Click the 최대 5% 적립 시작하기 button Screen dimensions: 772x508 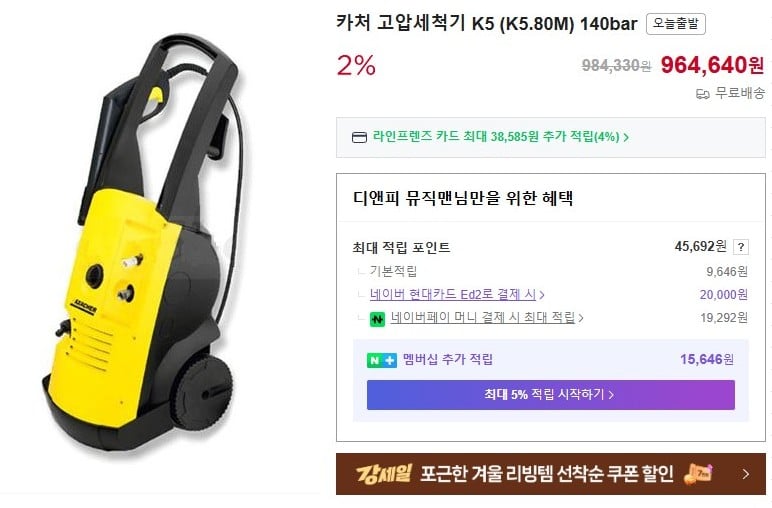550,395
